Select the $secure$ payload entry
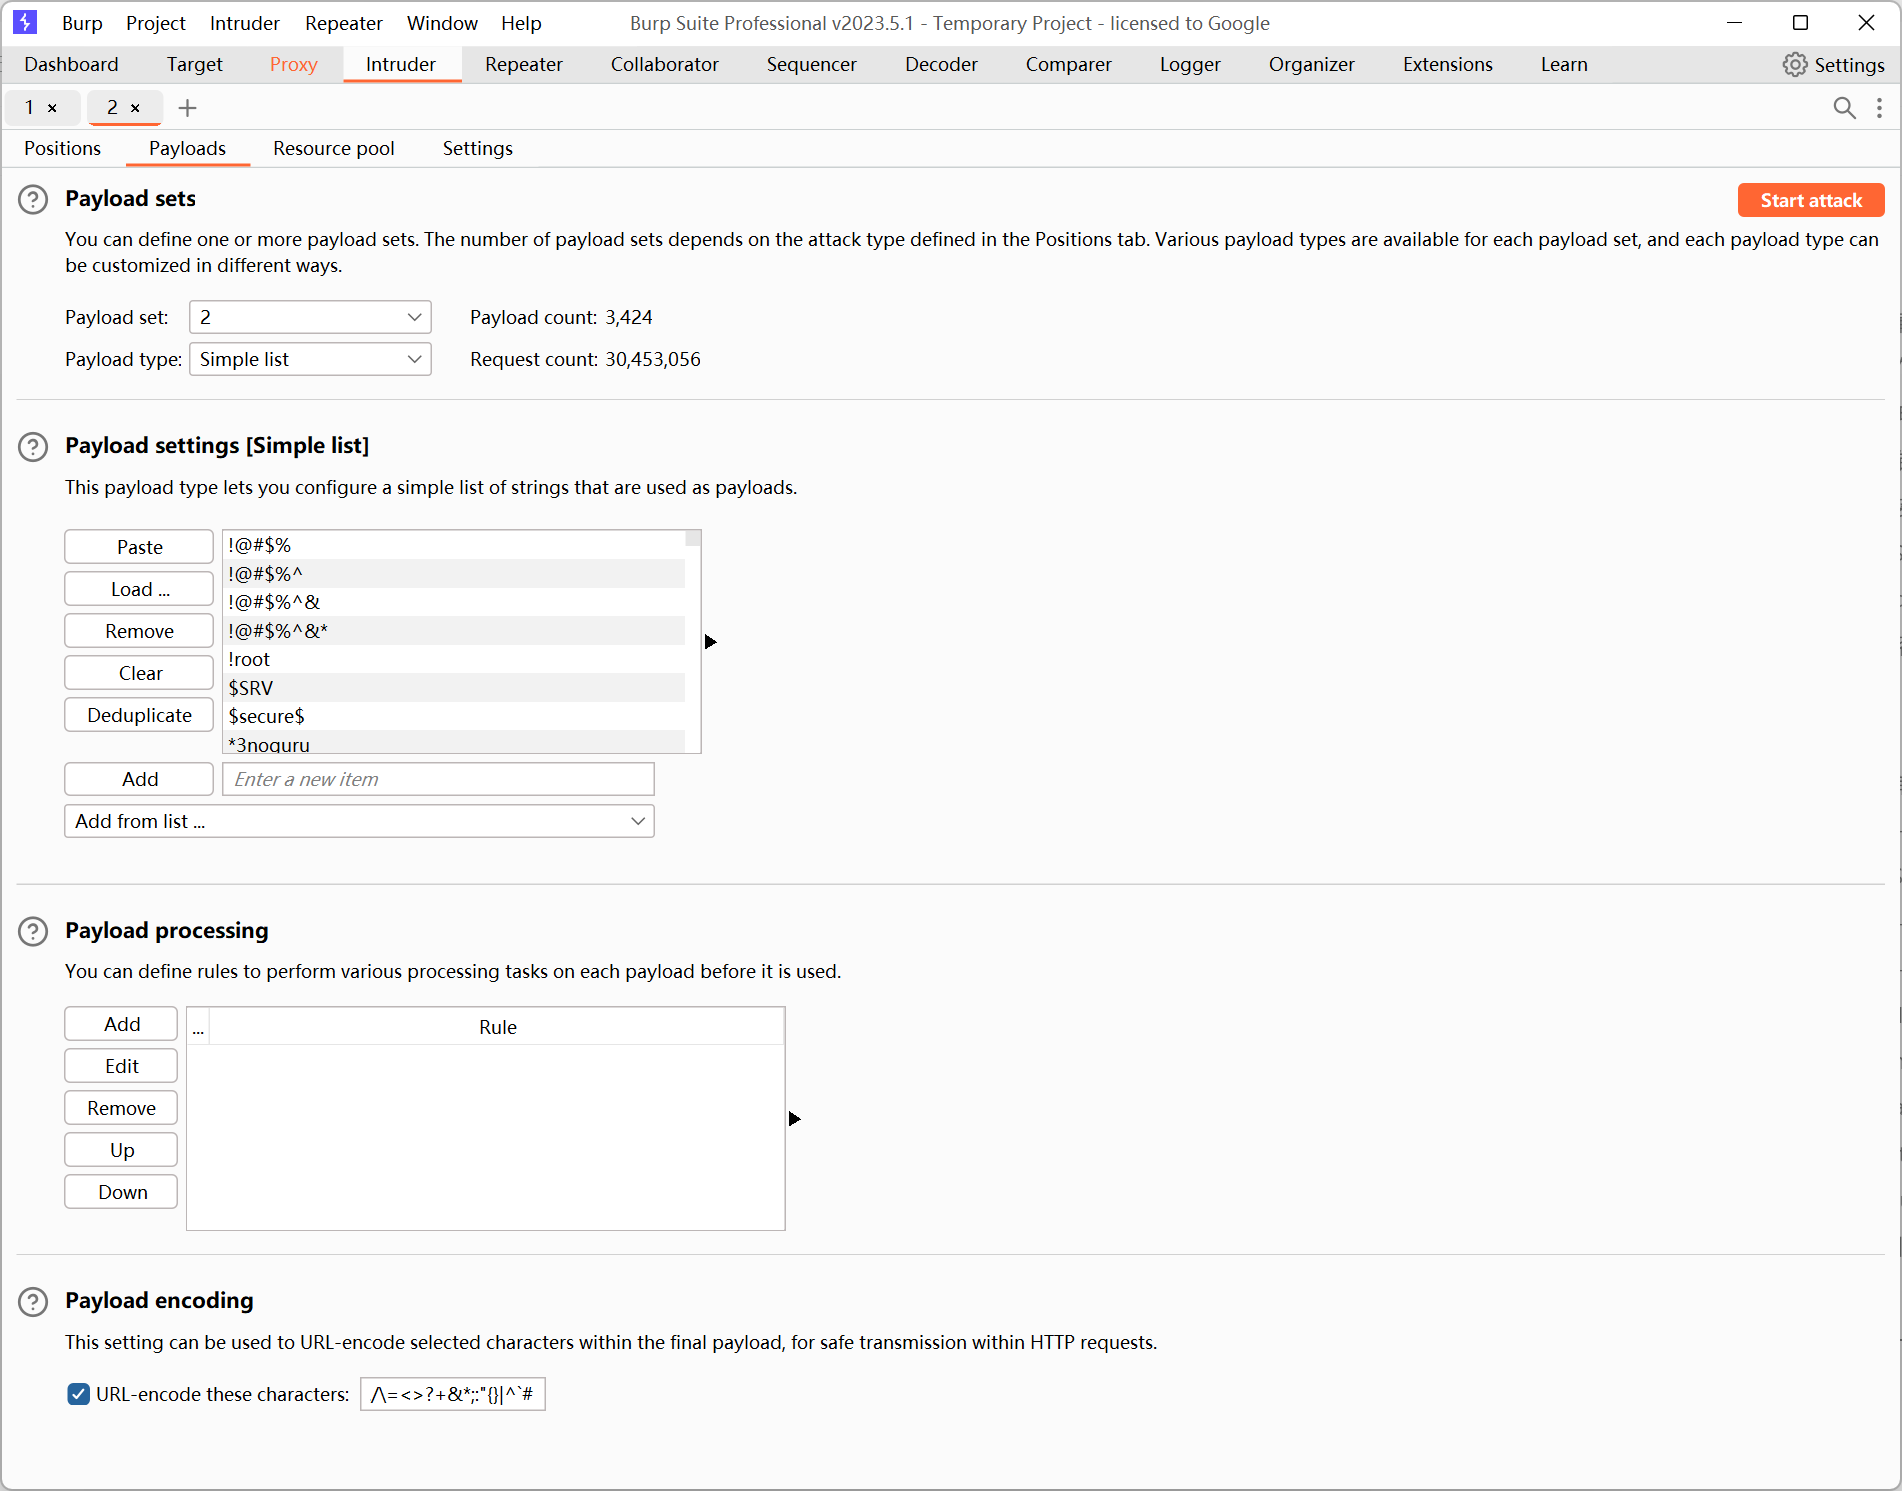This screenshot has height=1491, width=1902. [455, 716]
